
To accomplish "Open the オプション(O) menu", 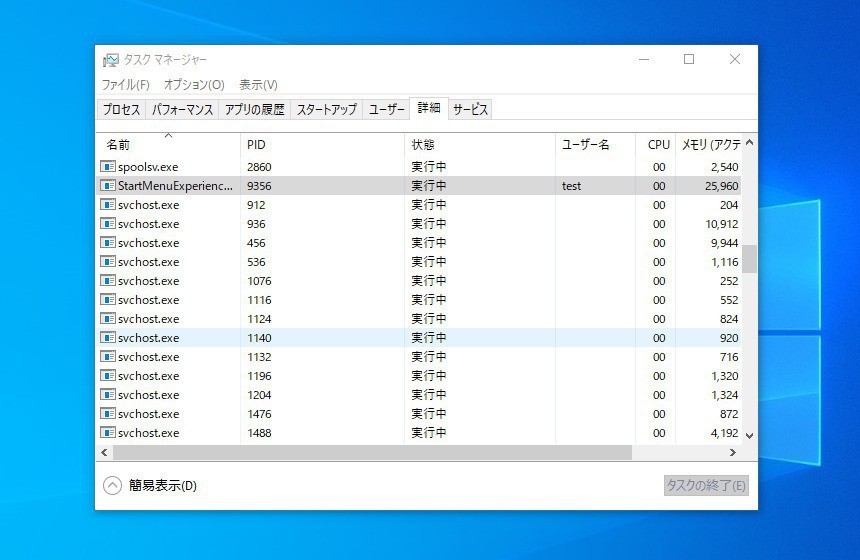I will 194,85.
